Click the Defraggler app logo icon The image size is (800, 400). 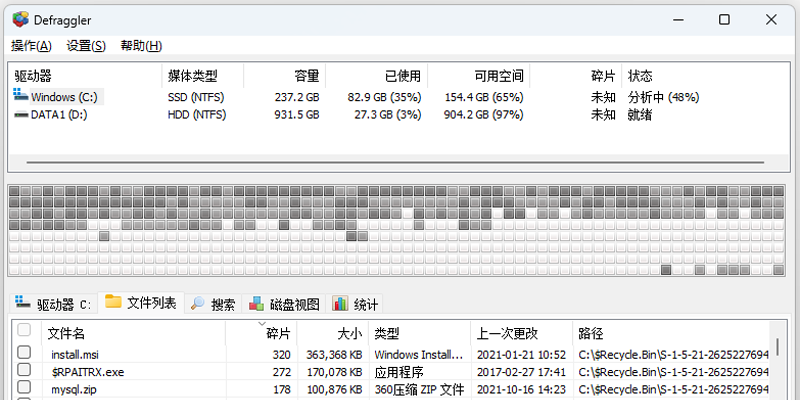point(21,20)
